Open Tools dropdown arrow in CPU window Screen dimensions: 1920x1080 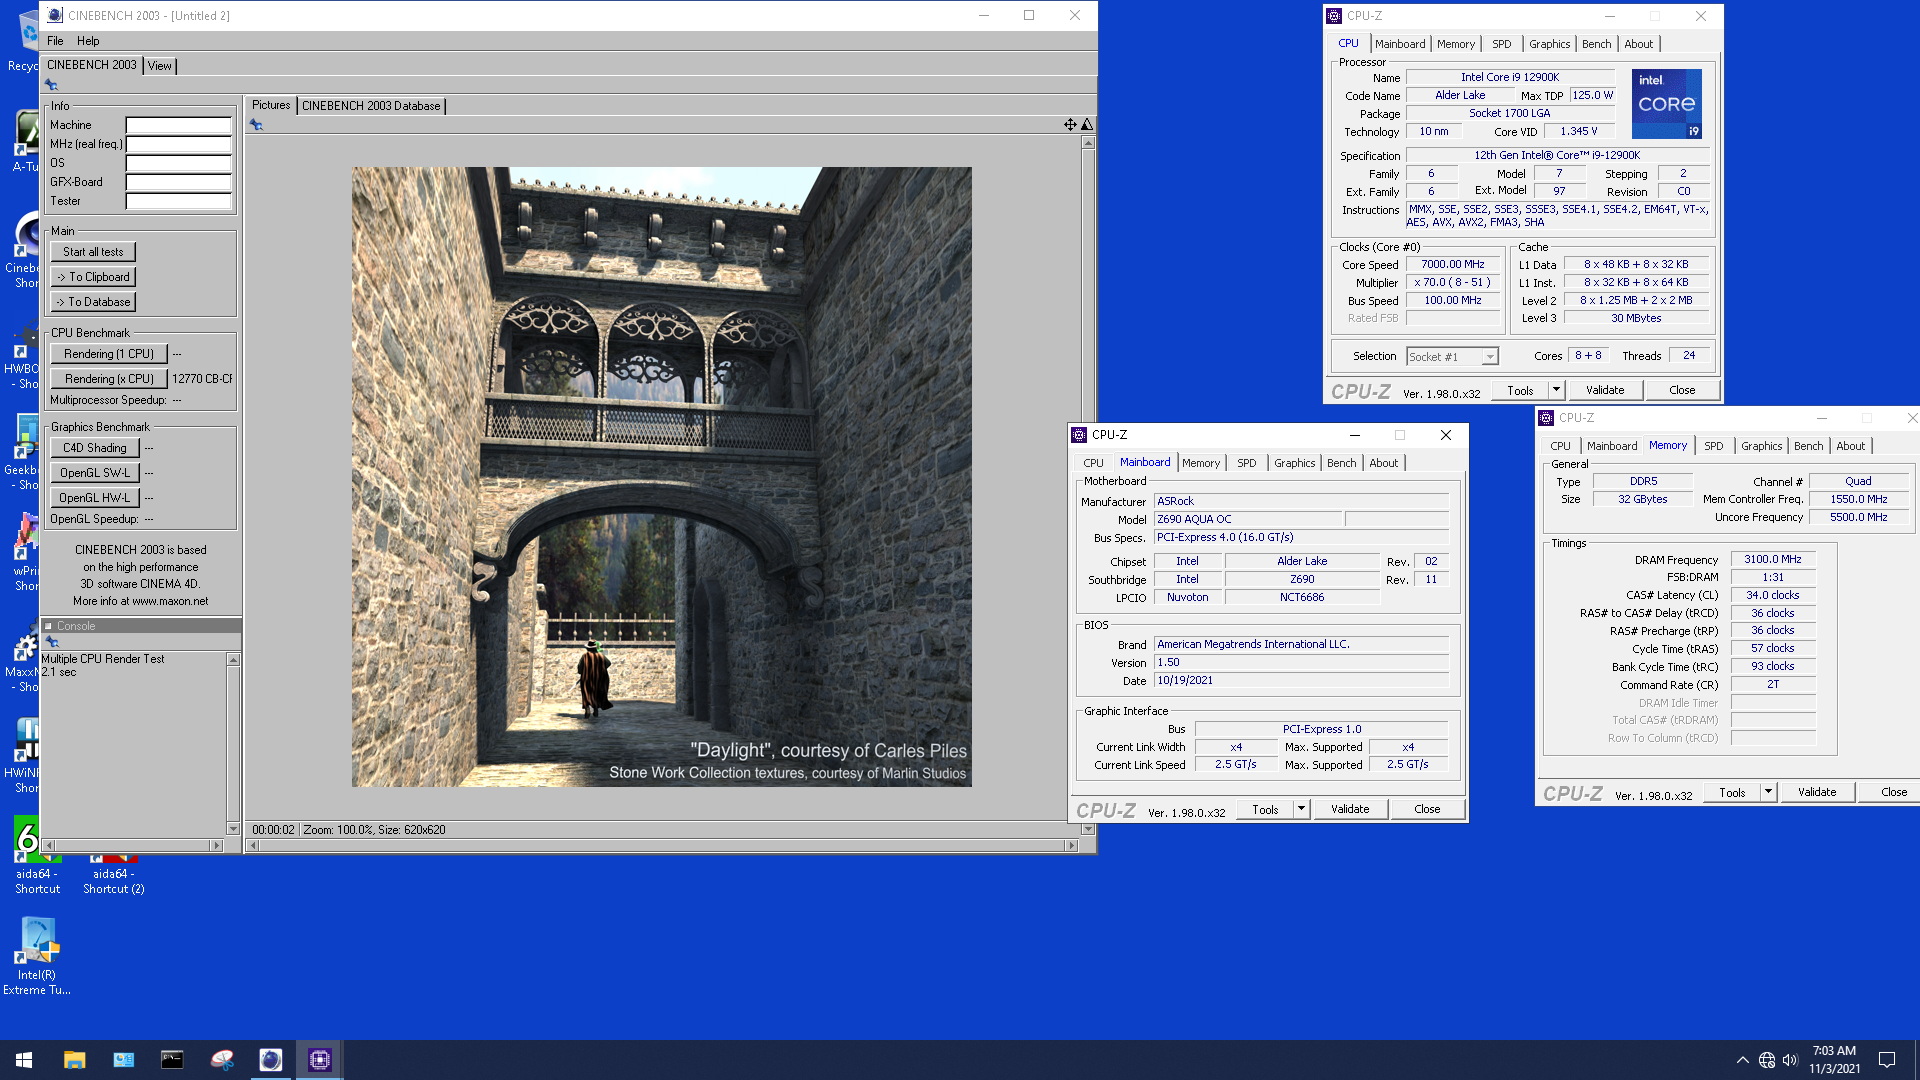click(1556, 390)
